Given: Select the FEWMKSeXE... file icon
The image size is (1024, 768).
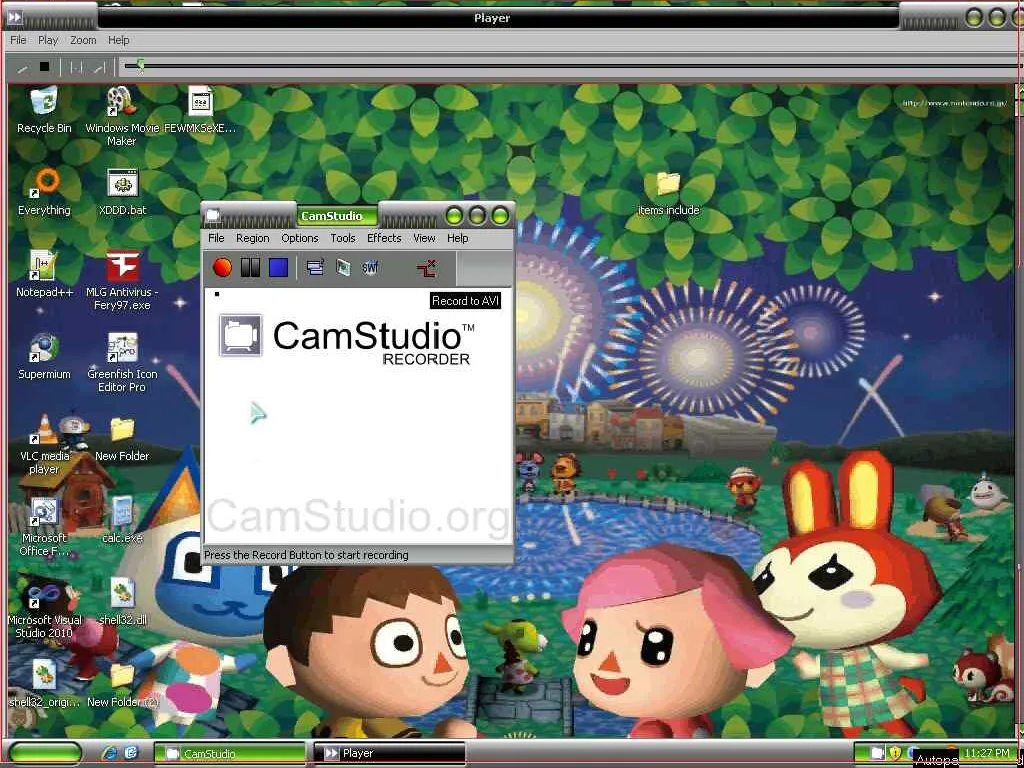Looking at the screenshot, I should tap(200, 110).
